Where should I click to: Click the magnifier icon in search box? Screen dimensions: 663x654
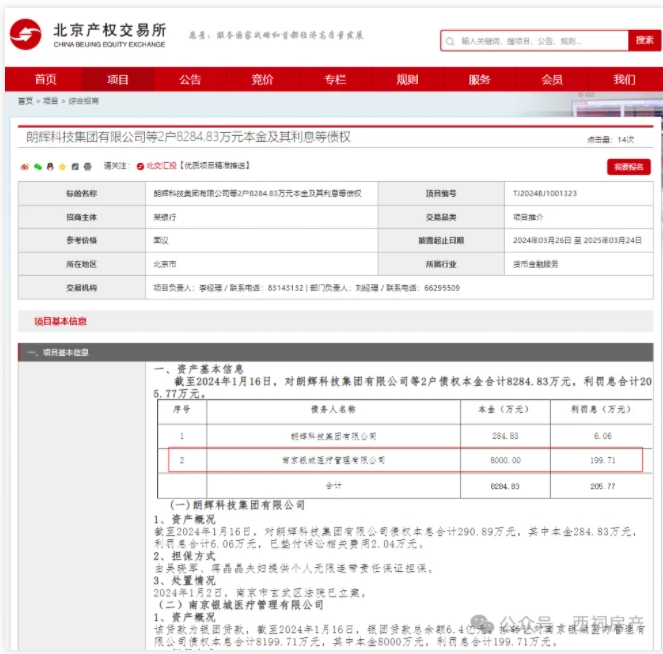point(450,41)
